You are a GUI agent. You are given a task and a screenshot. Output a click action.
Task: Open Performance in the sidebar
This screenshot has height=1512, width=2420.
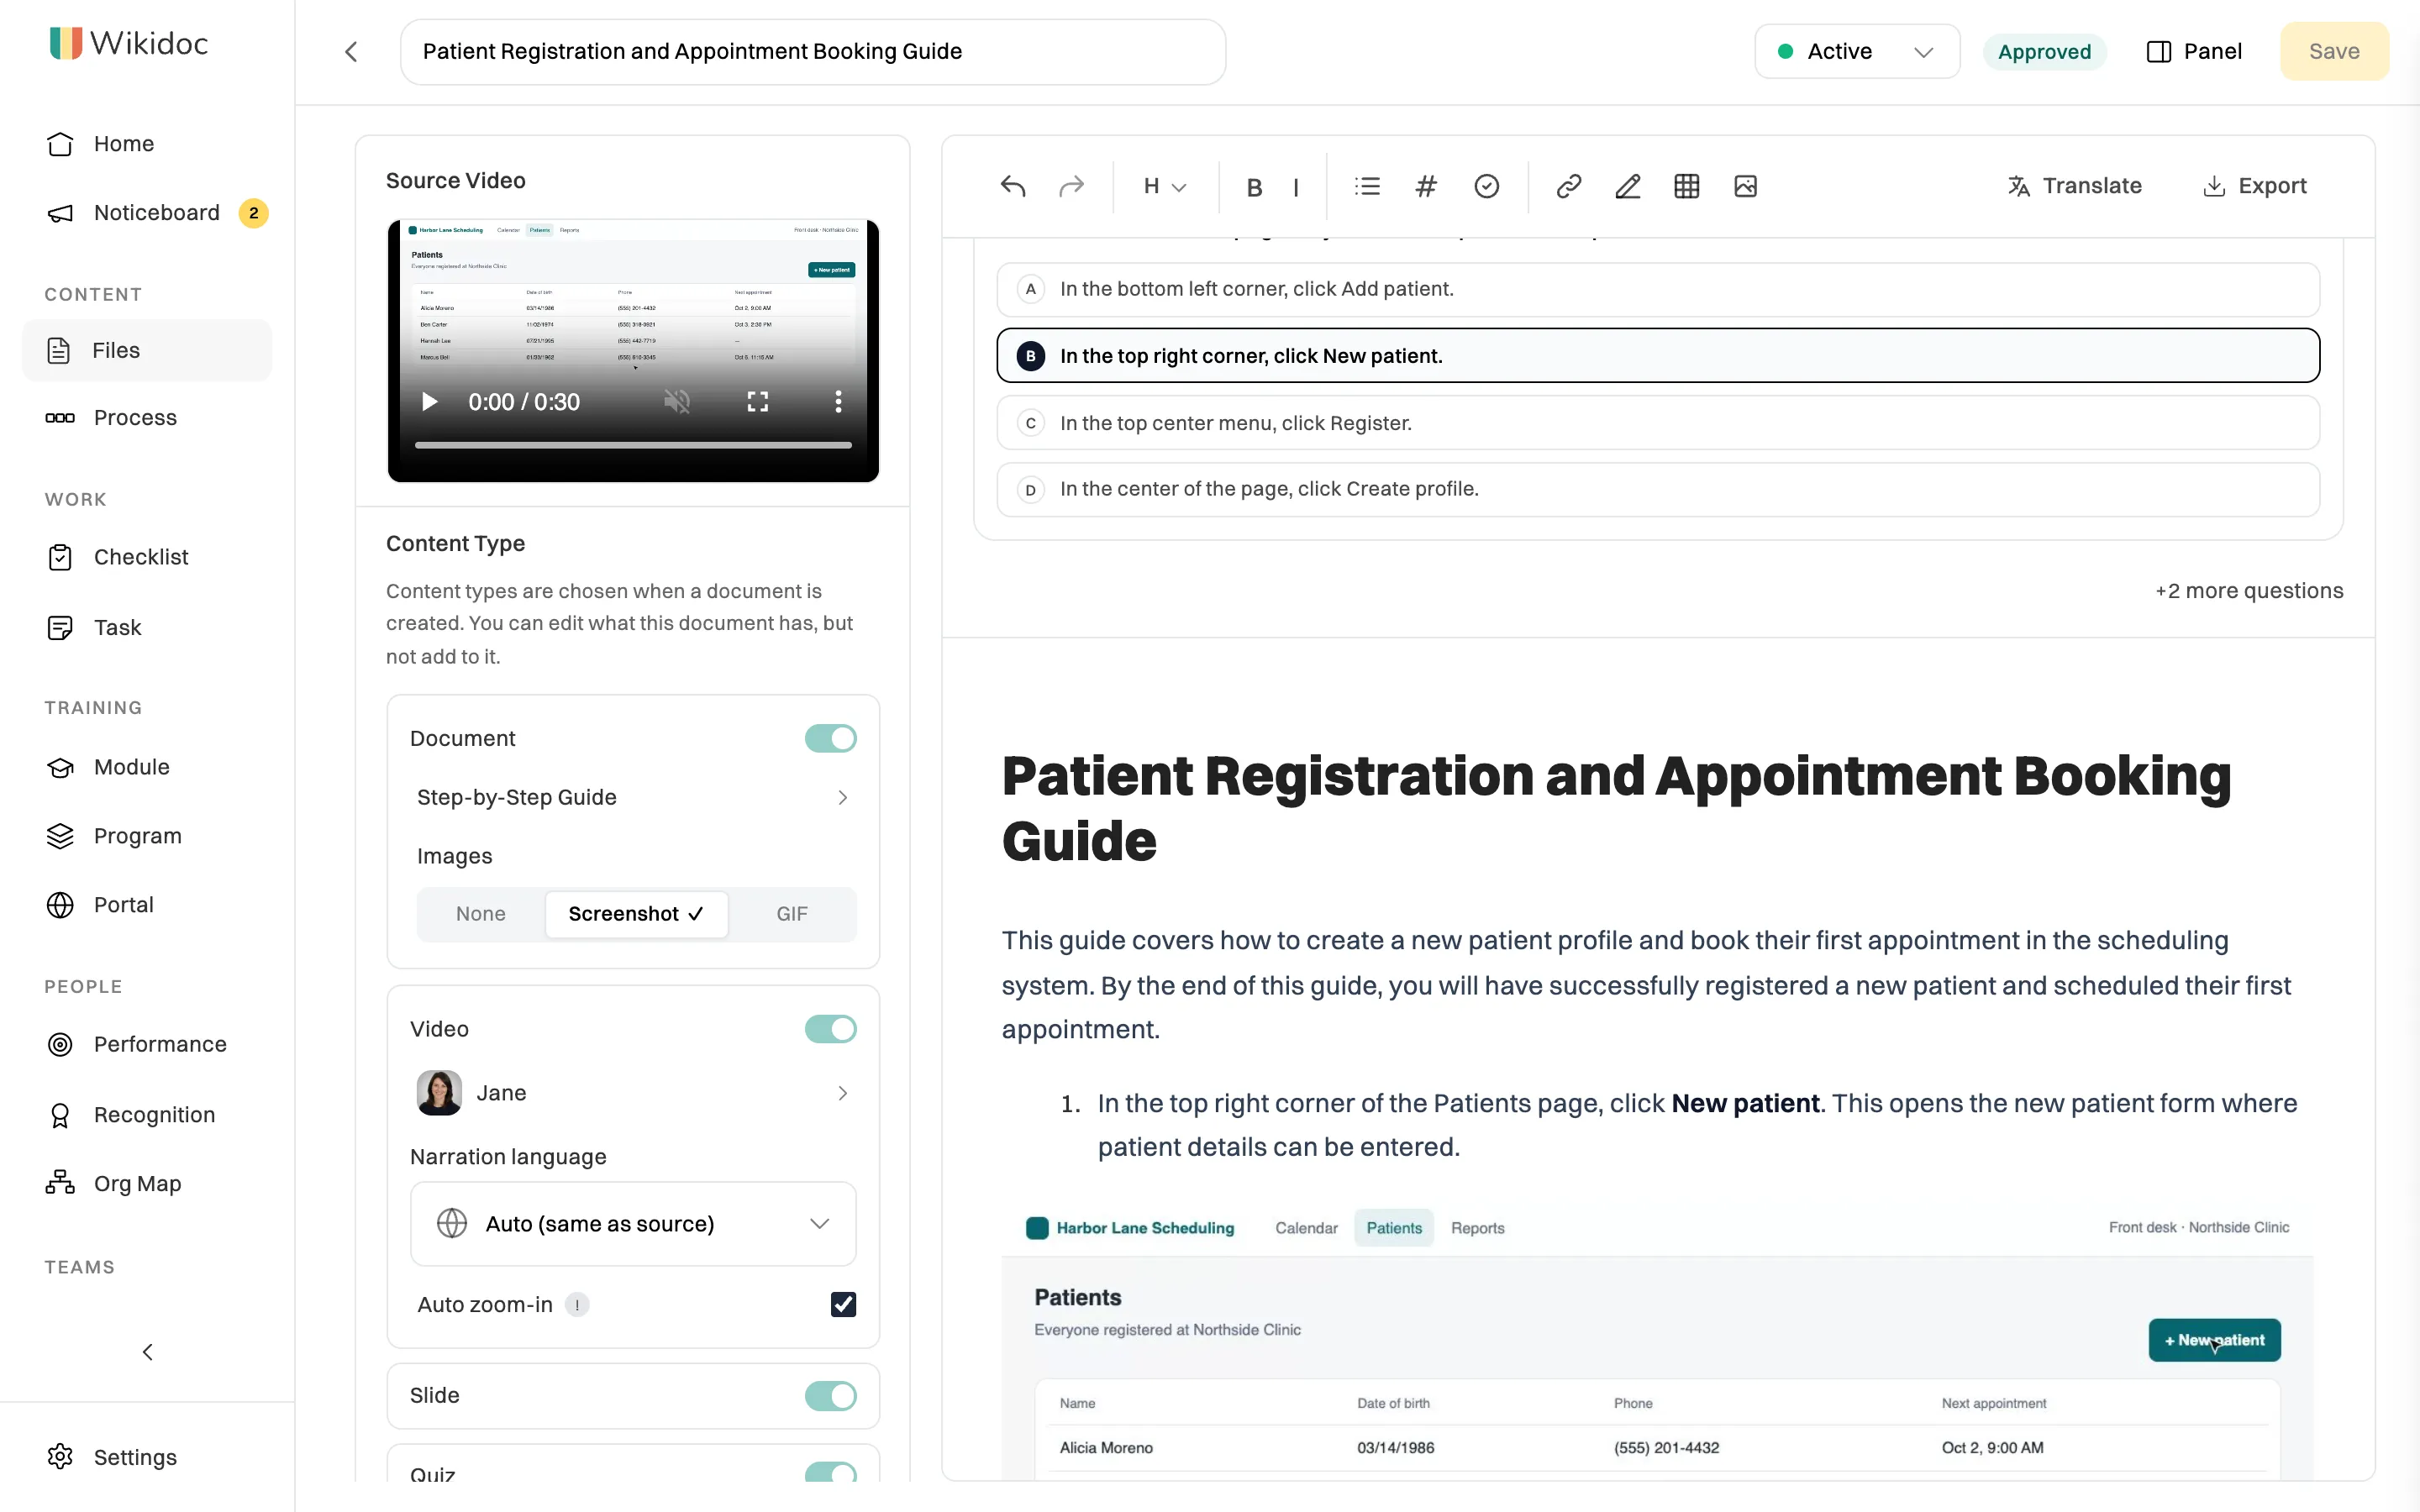coord(147,1045)
